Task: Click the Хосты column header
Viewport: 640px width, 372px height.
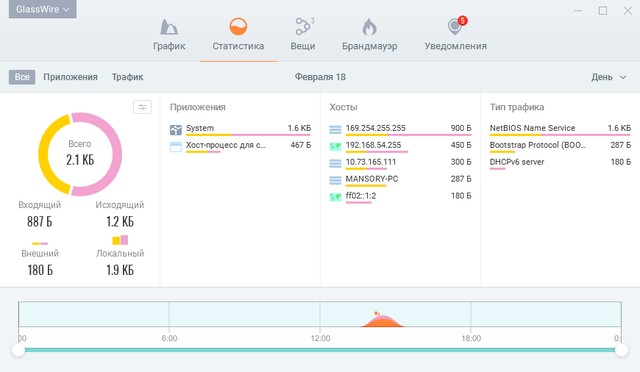Action: [343, 107]
